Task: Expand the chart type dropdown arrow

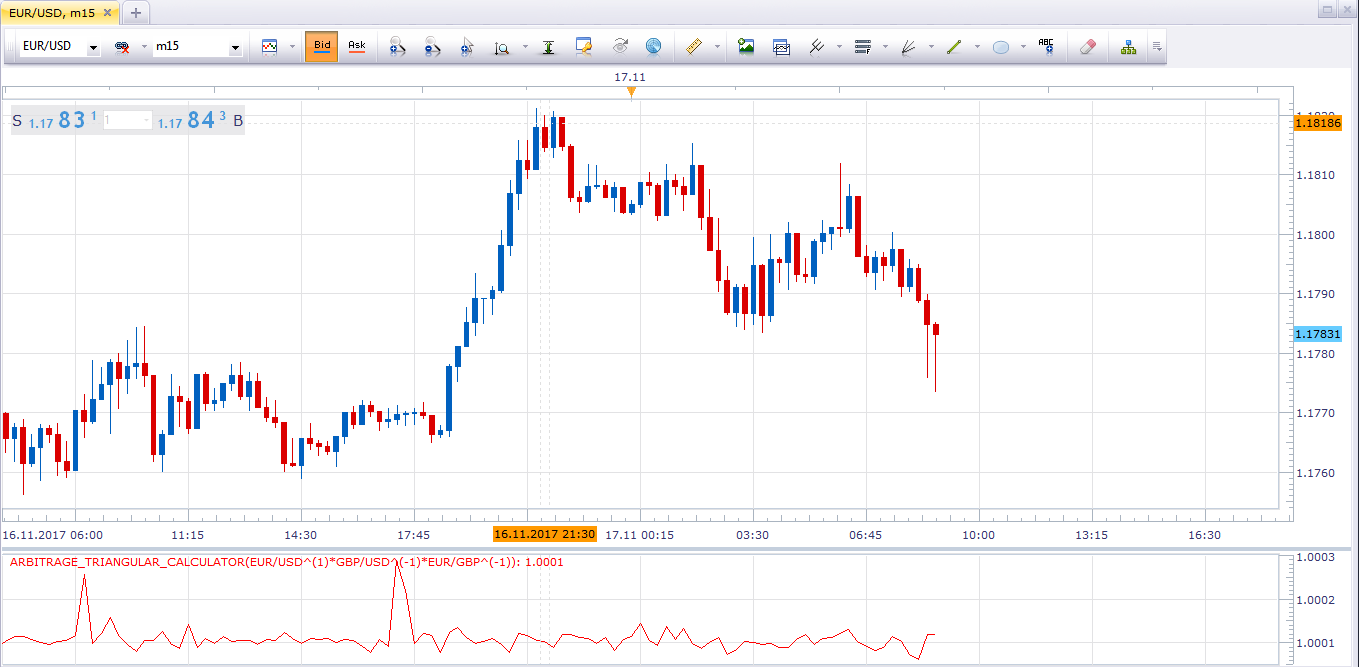Action: (292, 47)
